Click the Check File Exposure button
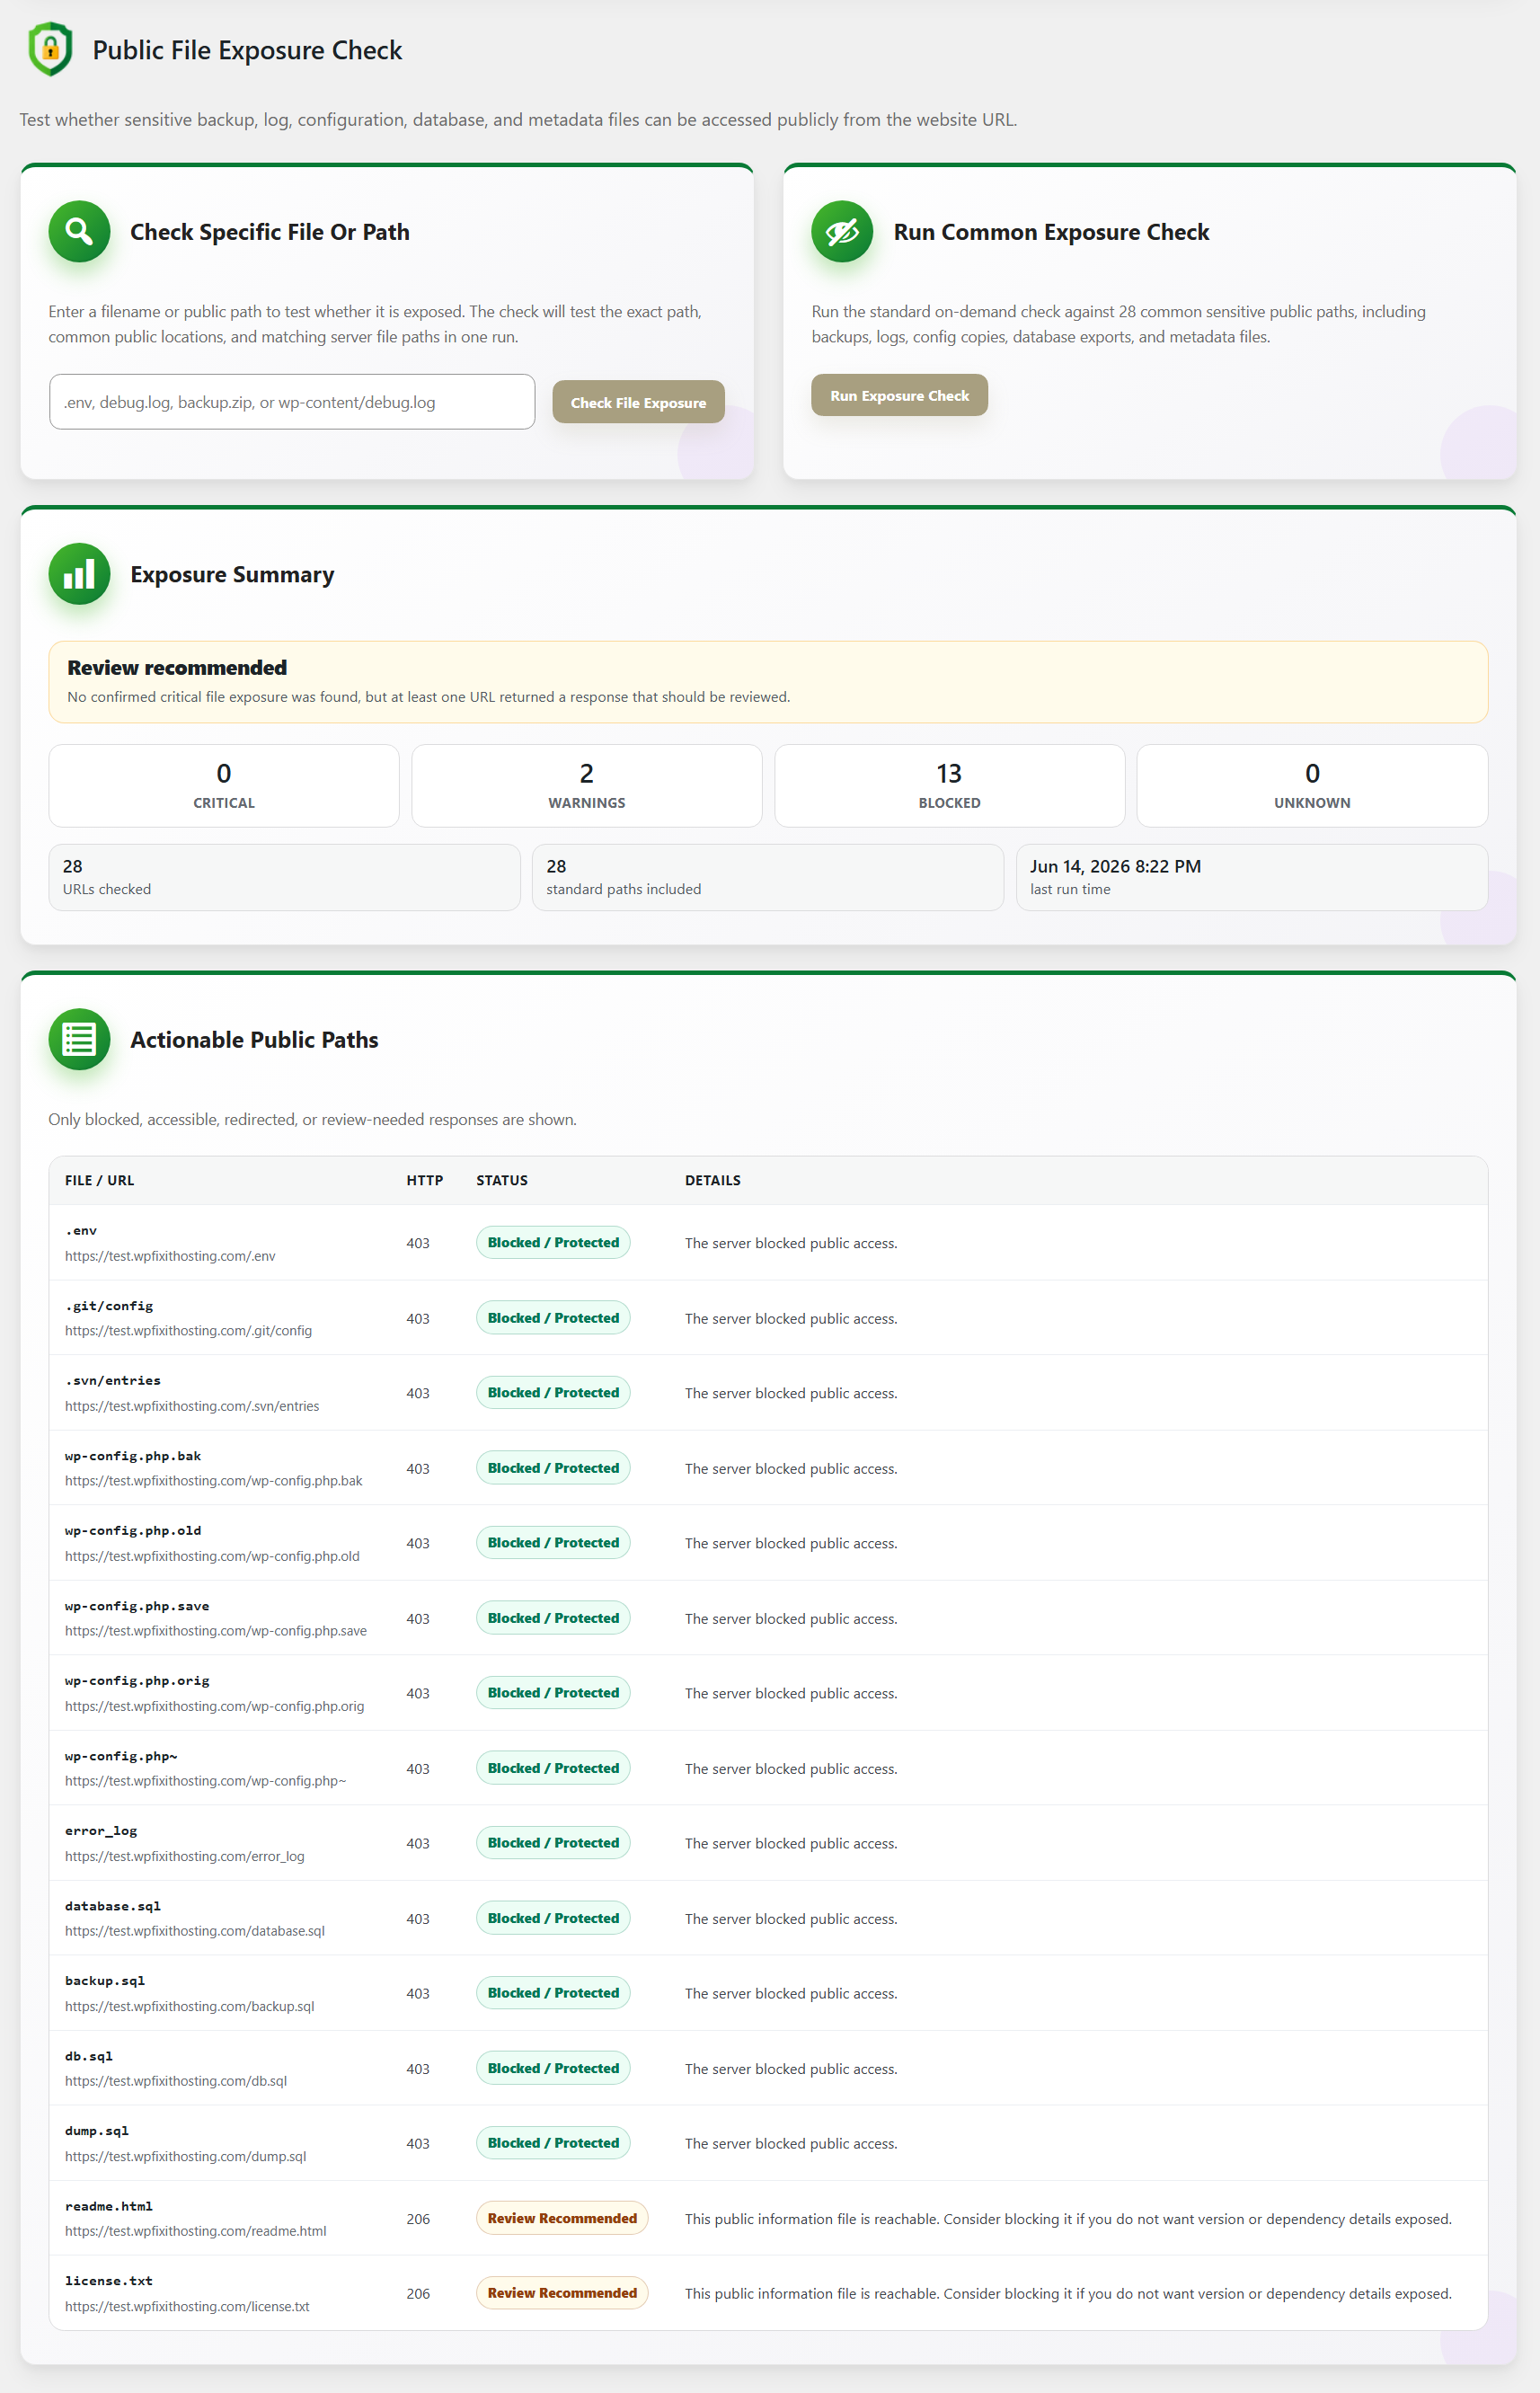 point(638,402)
